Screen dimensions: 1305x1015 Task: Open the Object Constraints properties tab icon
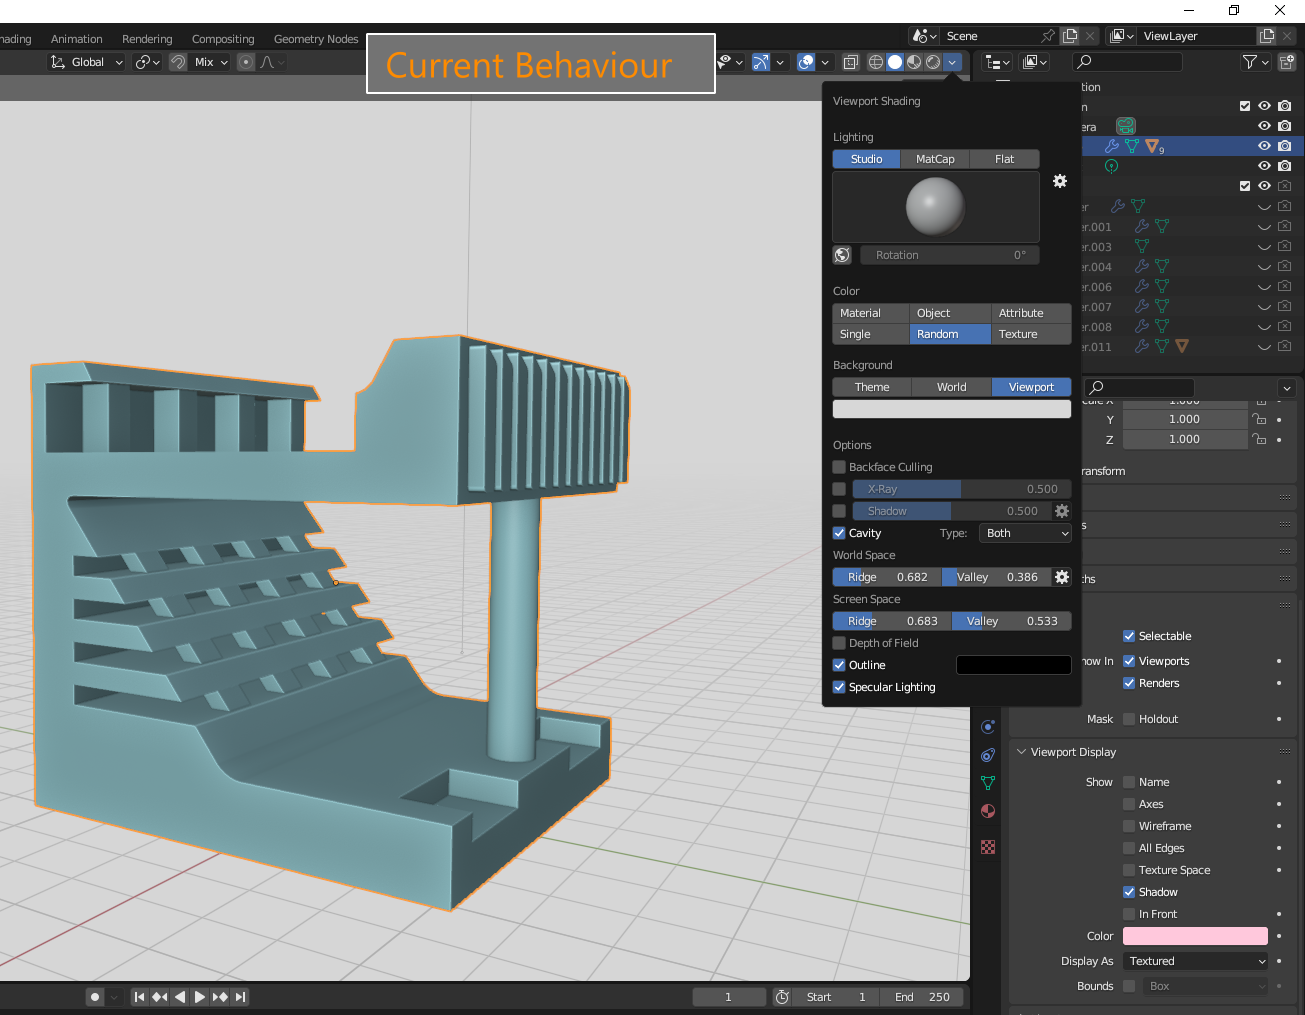[988, 755]
